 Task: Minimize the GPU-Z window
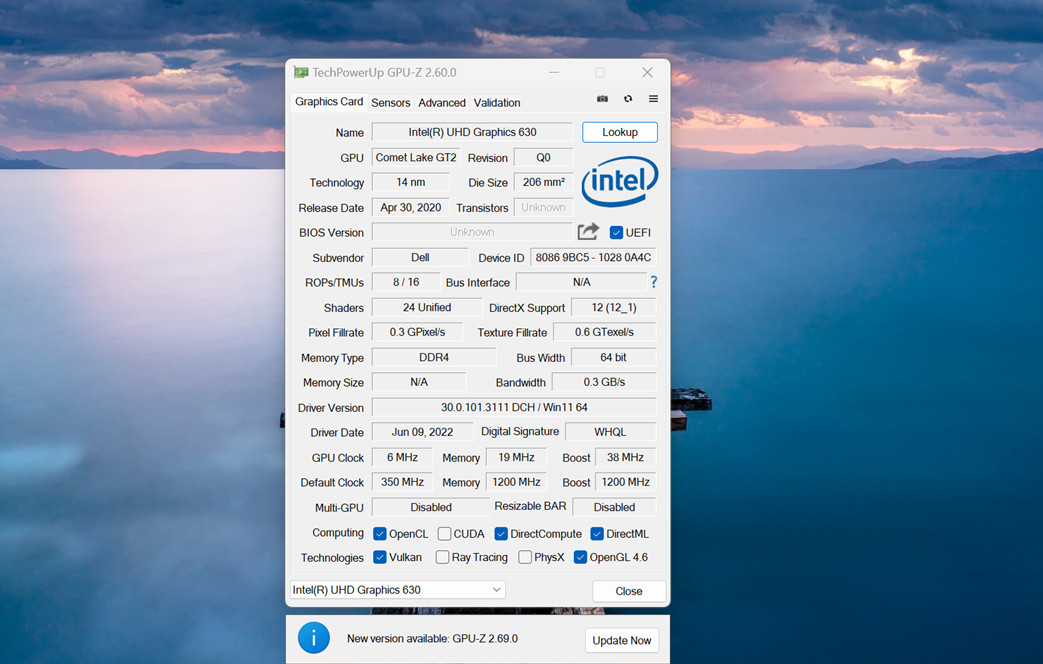[554, 72]
